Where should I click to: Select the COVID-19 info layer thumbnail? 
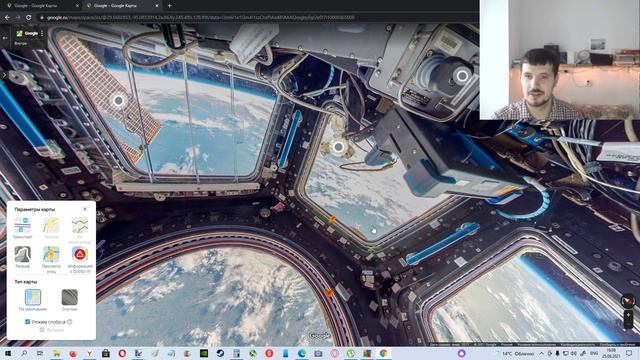pyautogui.click(x=80, y=254)
